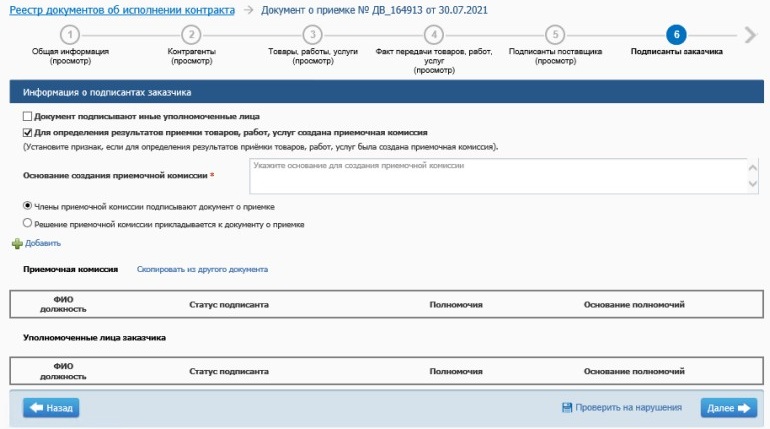Click 'Скопировать из другого документа' link

pos(202,269)
